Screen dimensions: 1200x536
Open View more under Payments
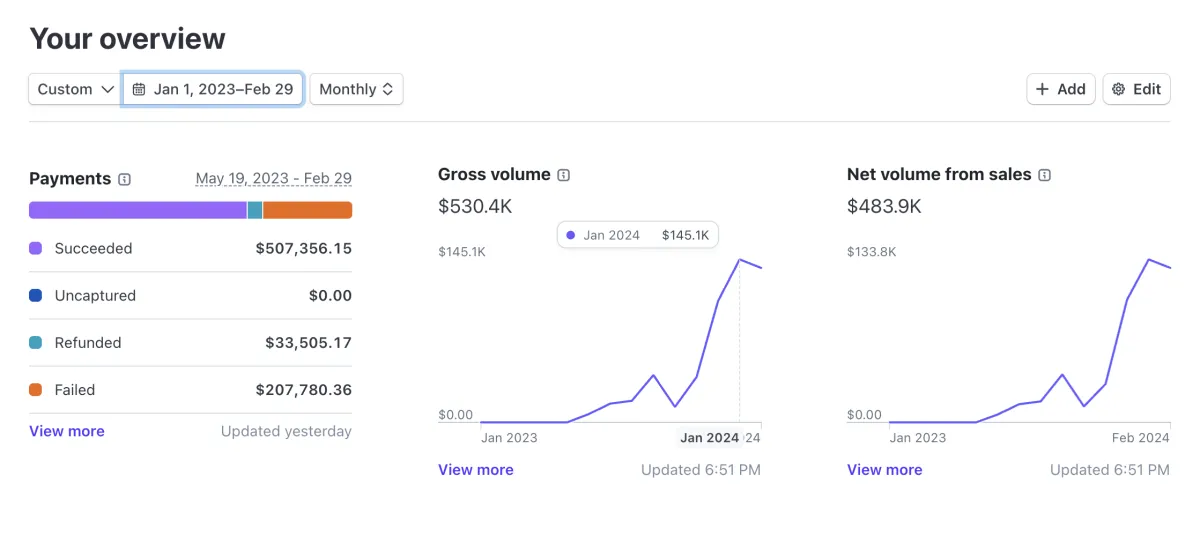pyautogui.click(x=67, y=431)
